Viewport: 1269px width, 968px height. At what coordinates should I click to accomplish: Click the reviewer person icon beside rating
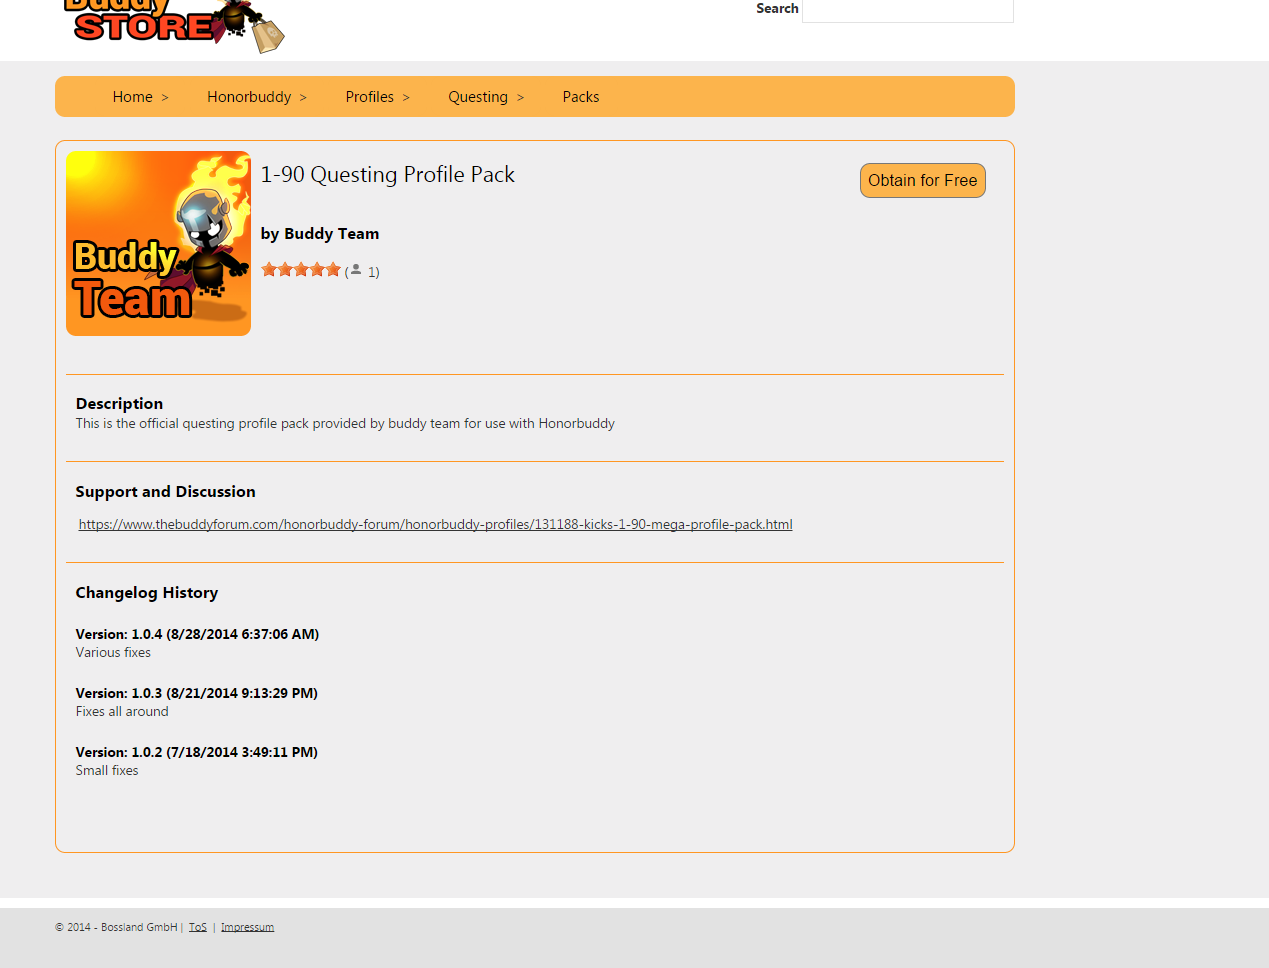click(356, 269)
